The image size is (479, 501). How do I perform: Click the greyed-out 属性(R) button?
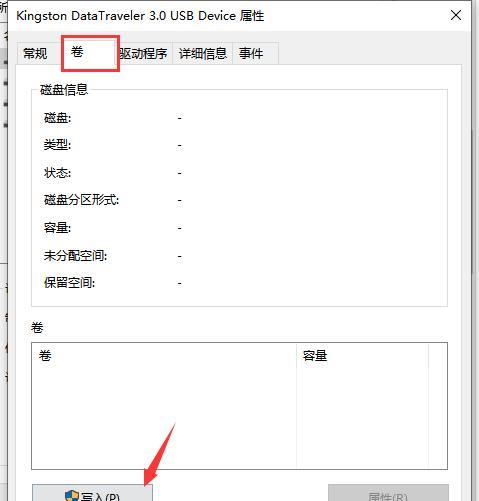[388, 493]
